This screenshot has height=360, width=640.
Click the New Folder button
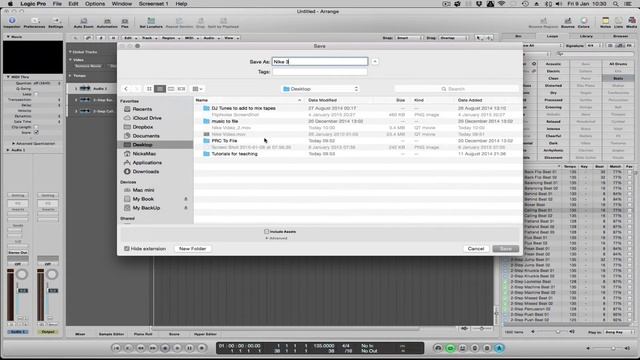(192, 249)
